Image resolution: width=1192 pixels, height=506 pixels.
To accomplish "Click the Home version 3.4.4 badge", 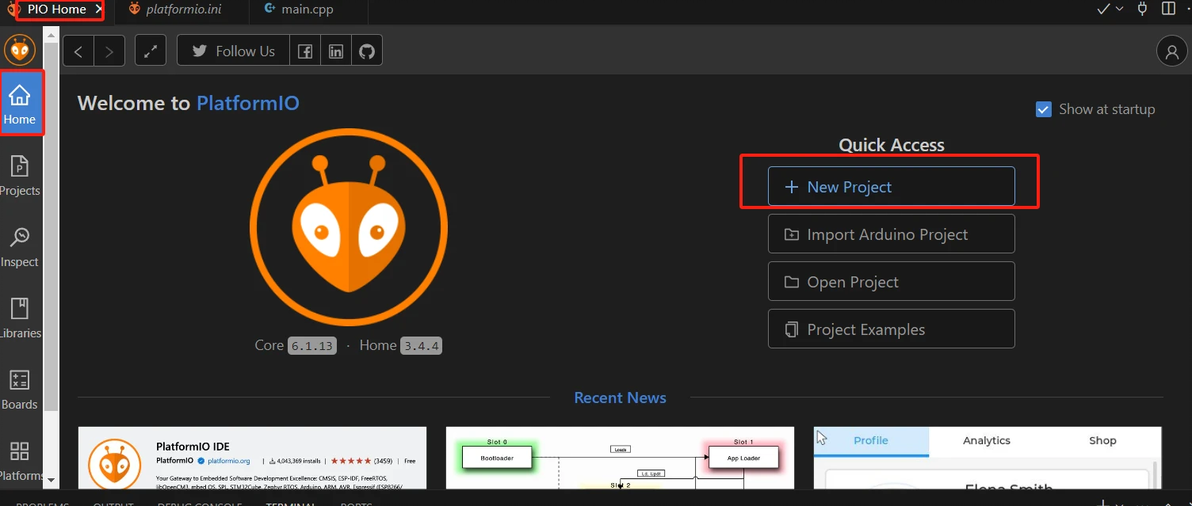I will [422, 346].
